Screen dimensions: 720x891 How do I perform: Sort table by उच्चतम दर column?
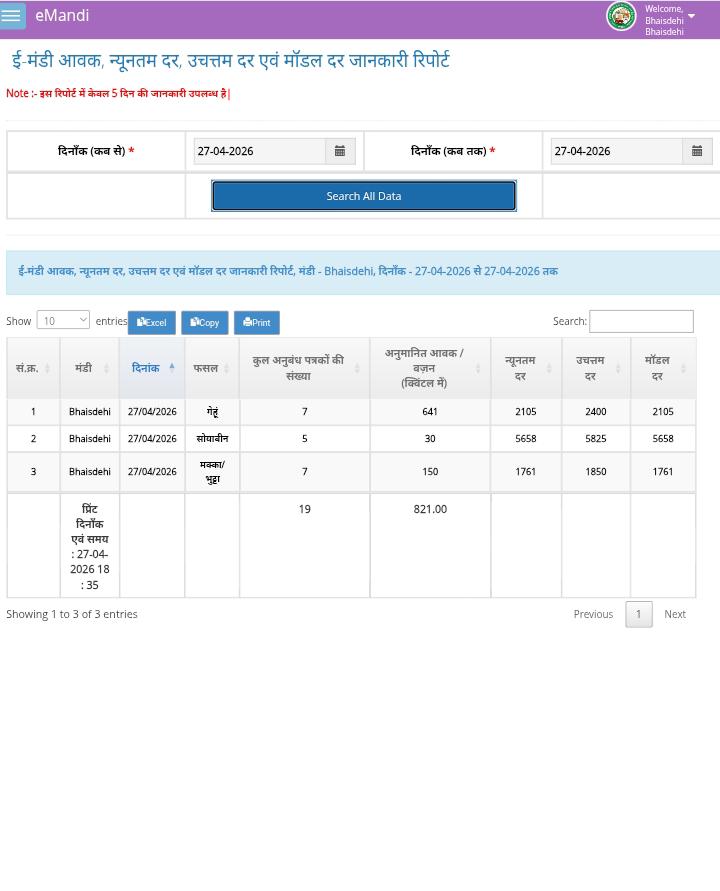pos(595,368)
